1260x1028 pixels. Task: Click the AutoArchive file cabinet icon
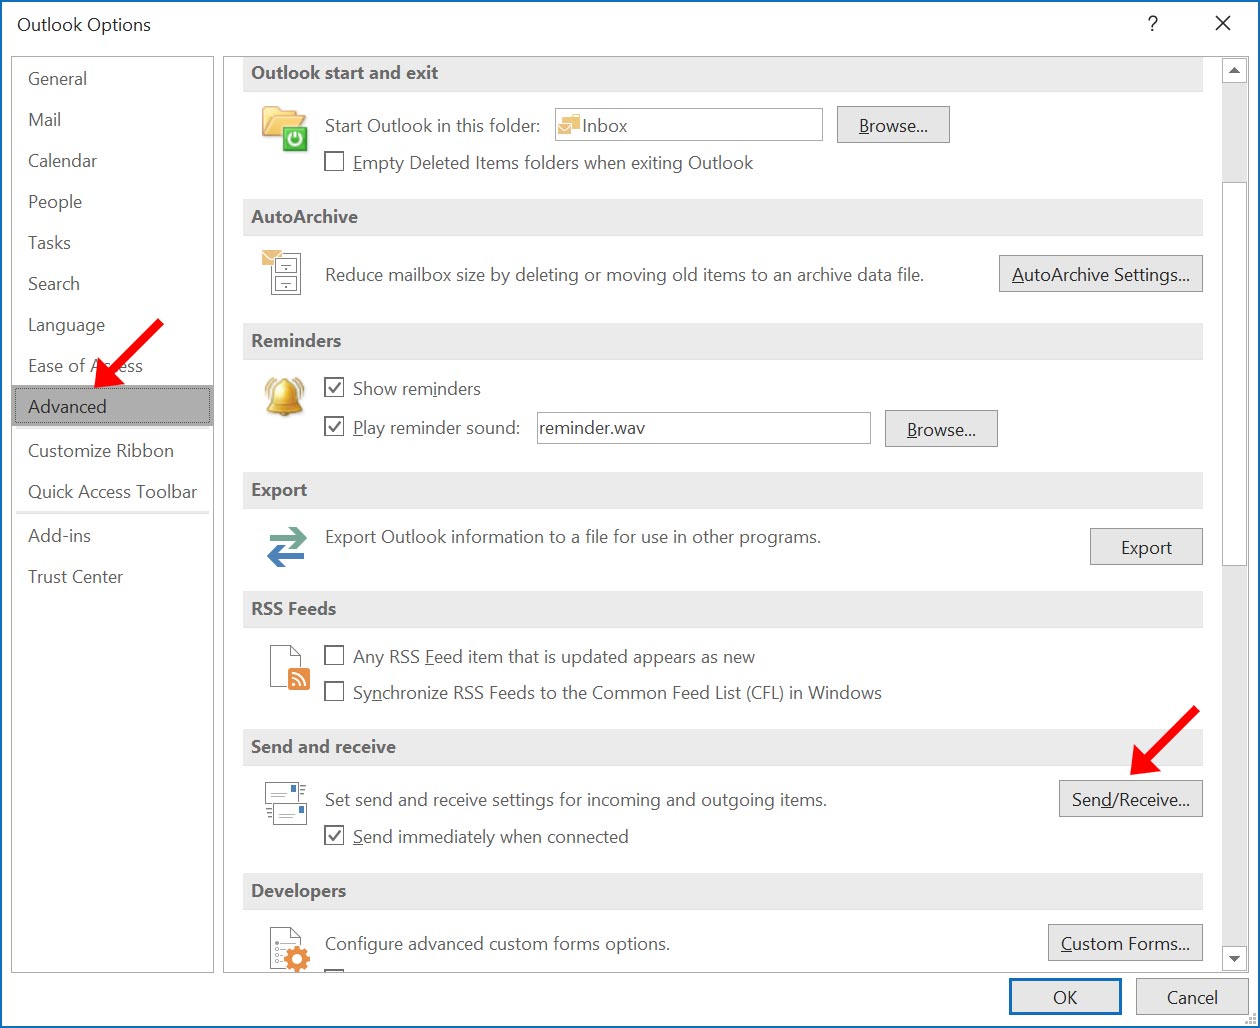pos(282,272)
